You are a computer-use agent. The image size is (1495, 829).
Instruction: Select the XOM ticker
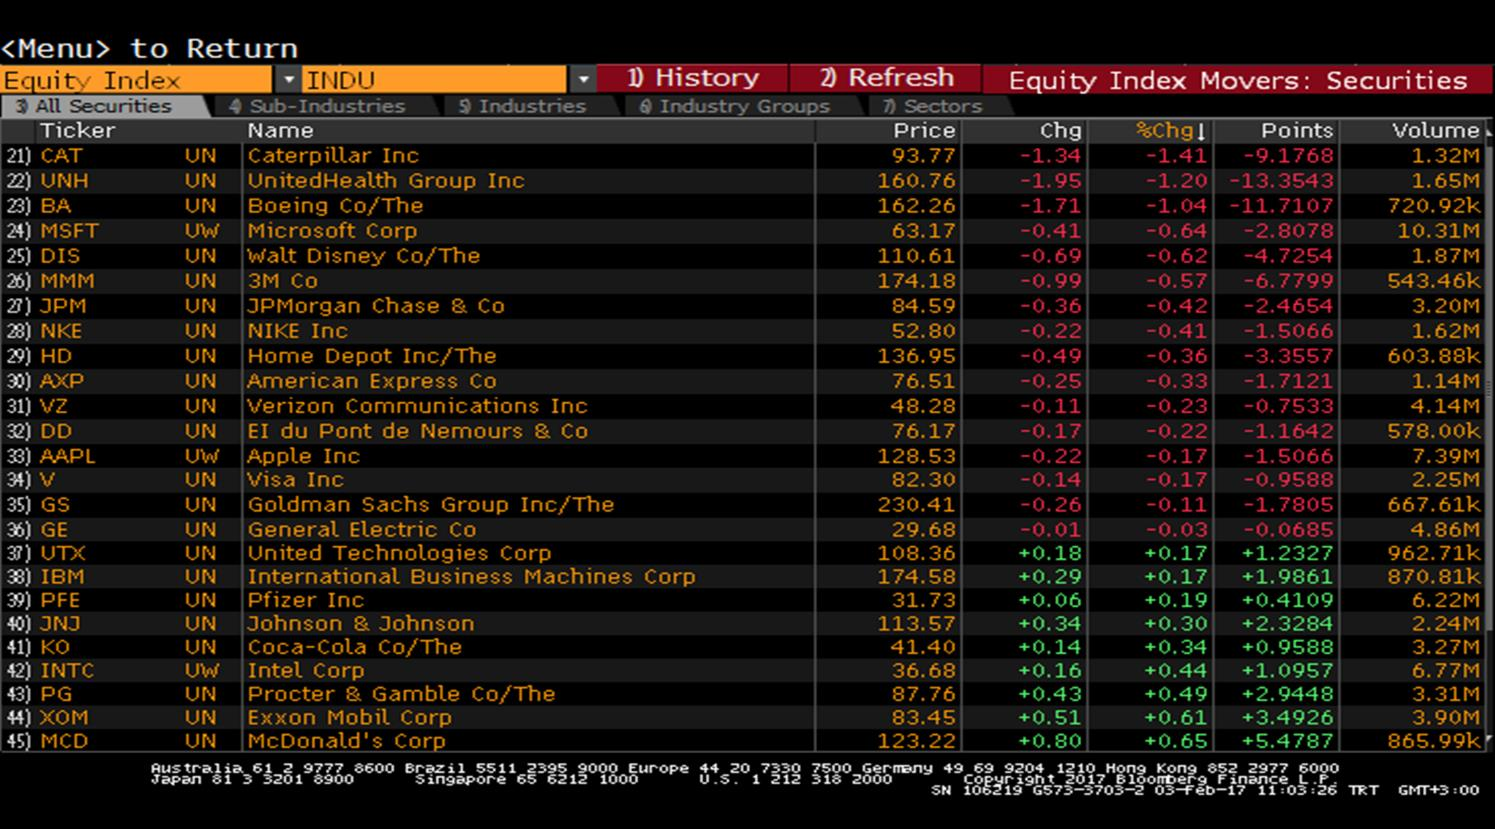pyautogui.click(x=64, y=718)
